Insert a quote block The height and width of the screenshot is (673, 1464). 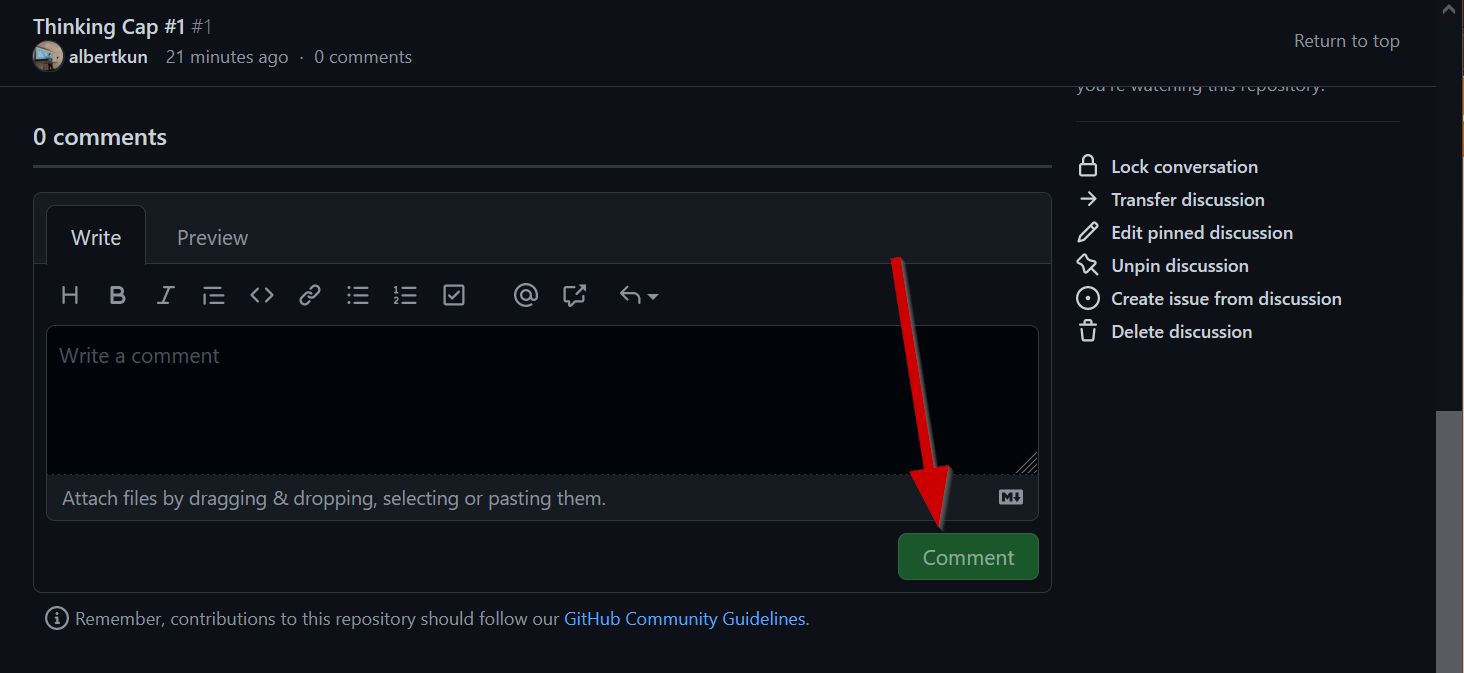213,295
